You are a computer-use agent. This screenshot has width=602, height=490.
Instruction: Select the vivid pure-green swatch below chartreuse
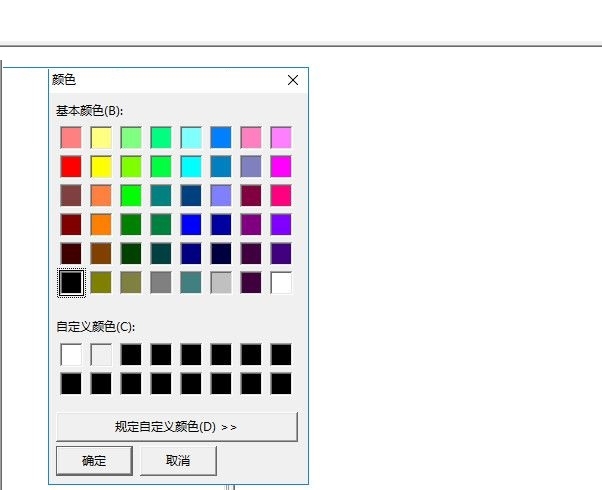point(131,195)
